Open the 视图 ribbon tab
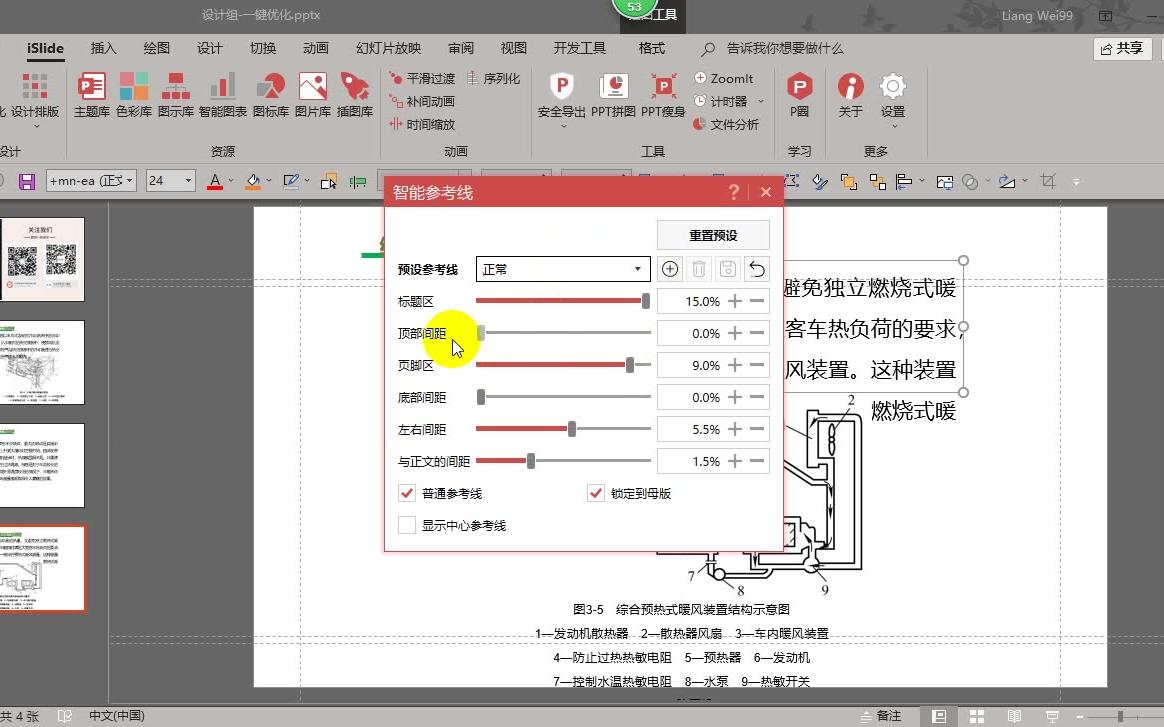This screenshot has height=727, width=1164. [x=513, y=47]
